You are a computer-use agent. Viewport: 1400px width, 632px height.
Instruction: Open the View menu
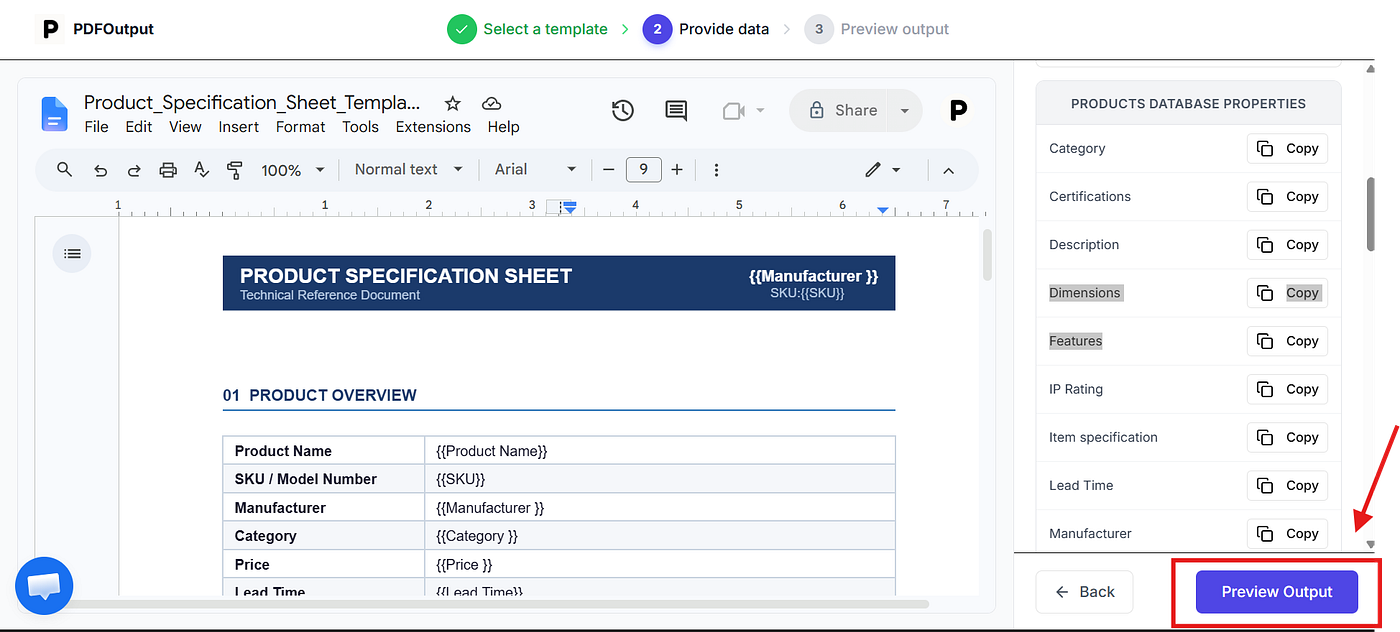[x=185, y=127]
